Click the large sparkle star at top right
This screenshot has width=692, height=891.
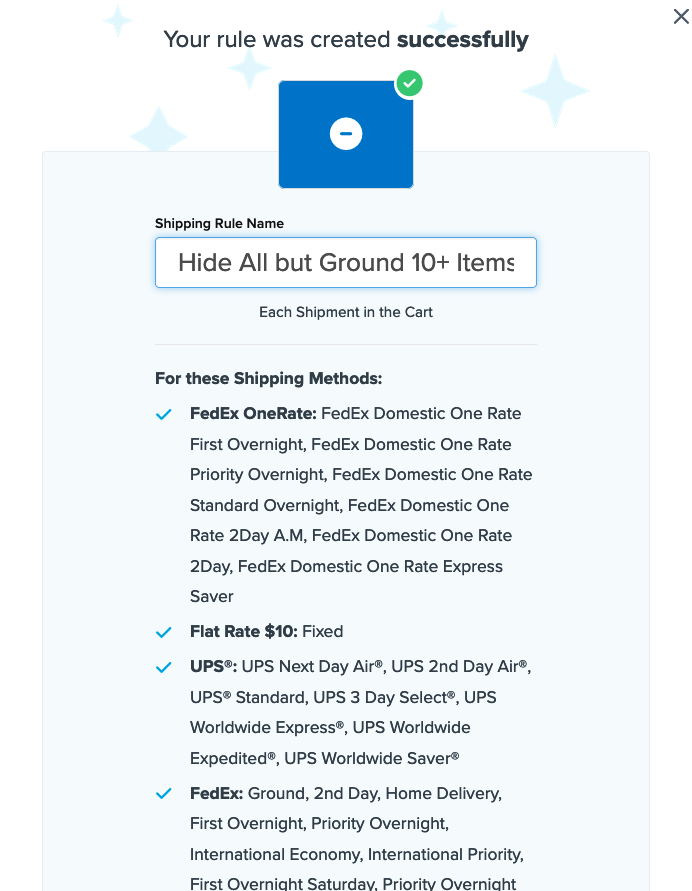(x=556, y=90)
